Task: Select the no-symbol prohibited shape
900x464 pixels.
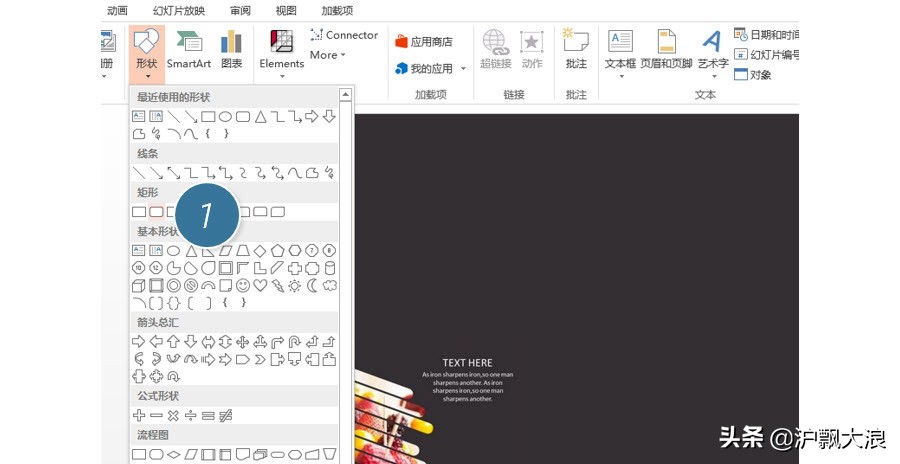Action: [191, 285]
